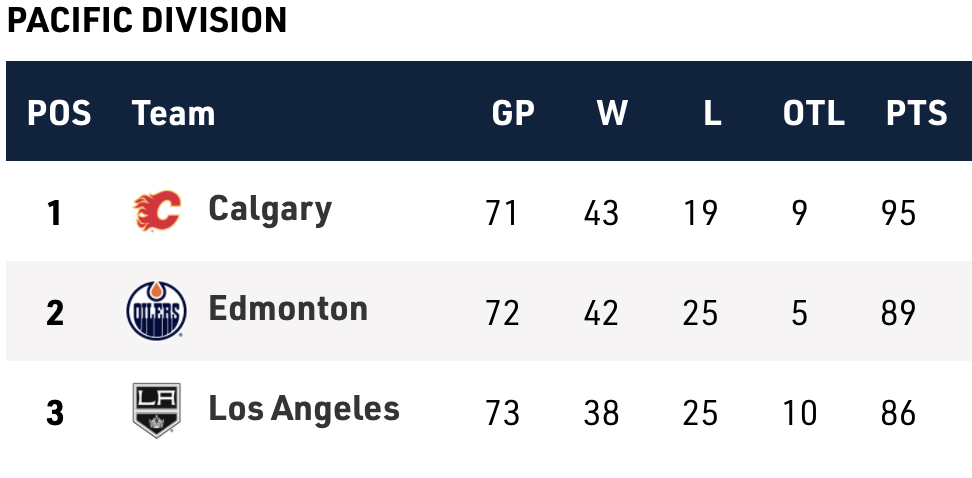Click the Edmonton Oilers logo
The image size is (972, 478).
(x=156, y=311)
